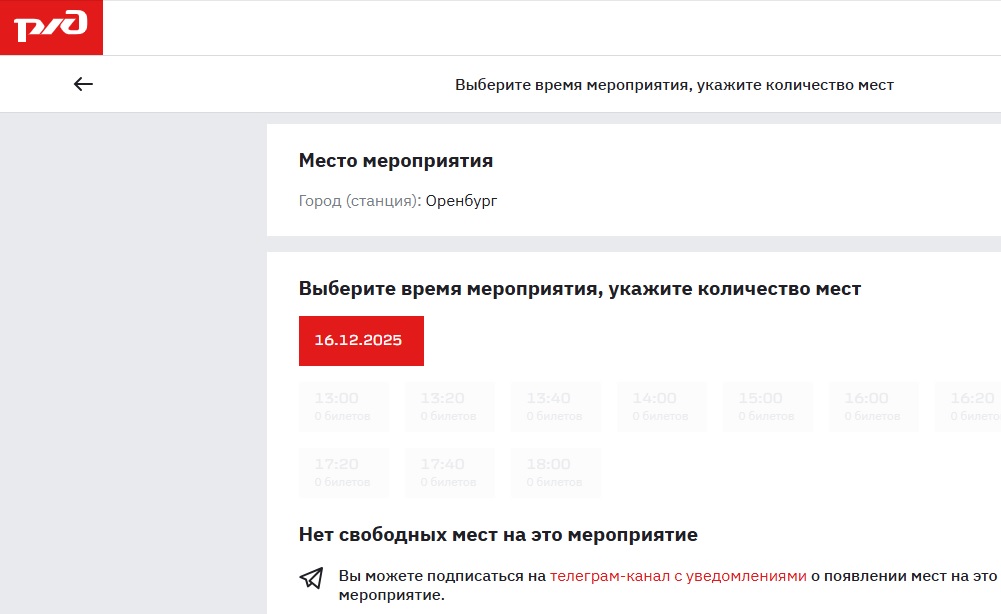This screenshot has width=1001, height=614.
Task: Click the RZD logo
Action: coord(51,27)
